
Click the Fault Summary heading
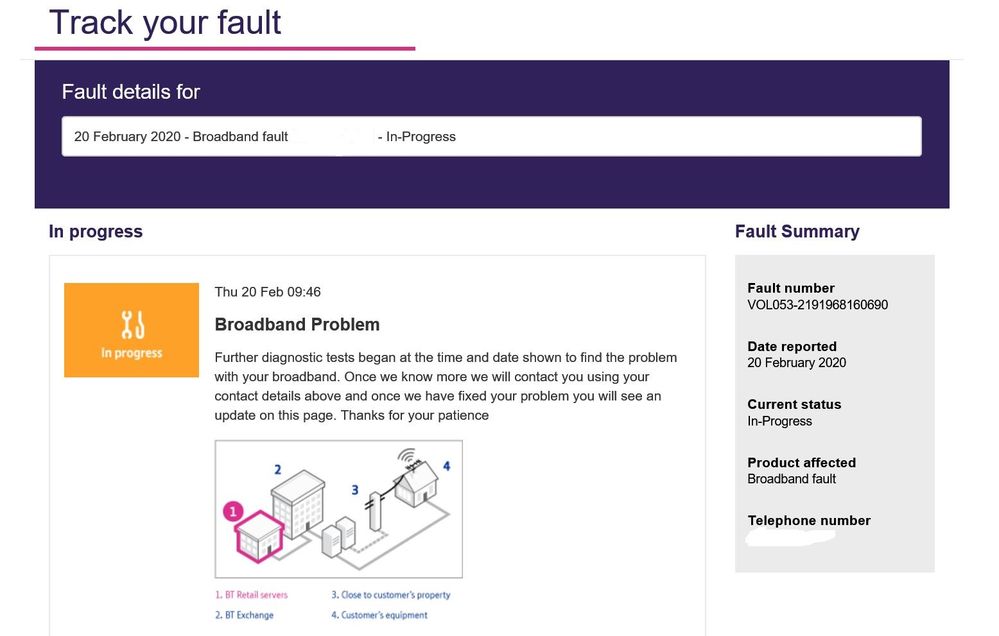click(797, 232)
